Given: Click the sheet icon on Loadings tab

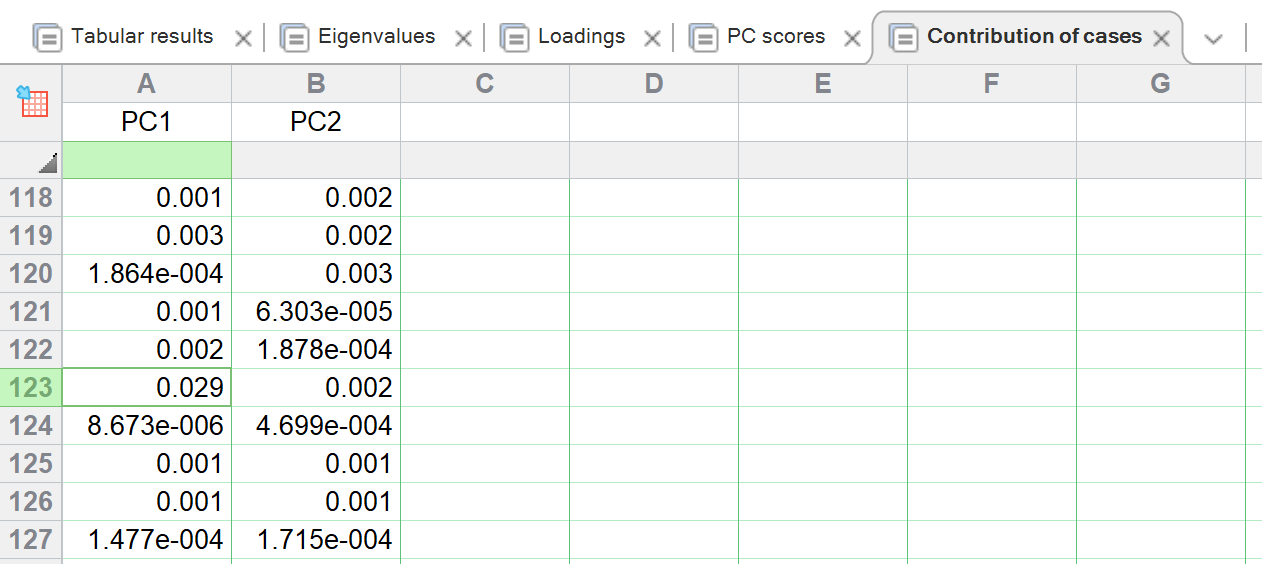Looking at the screenshot, I should tap(515, 38).
